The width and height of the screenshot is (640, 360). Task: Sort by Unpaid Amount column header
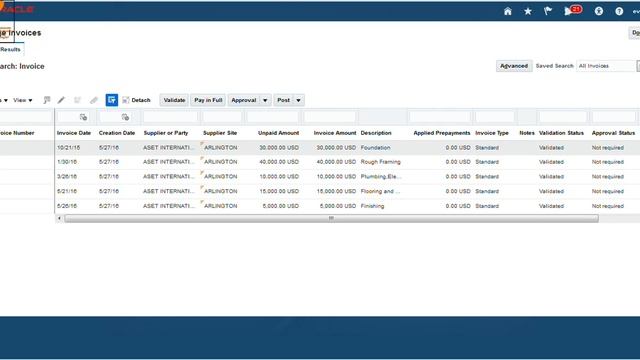click(x=278, y=133)
